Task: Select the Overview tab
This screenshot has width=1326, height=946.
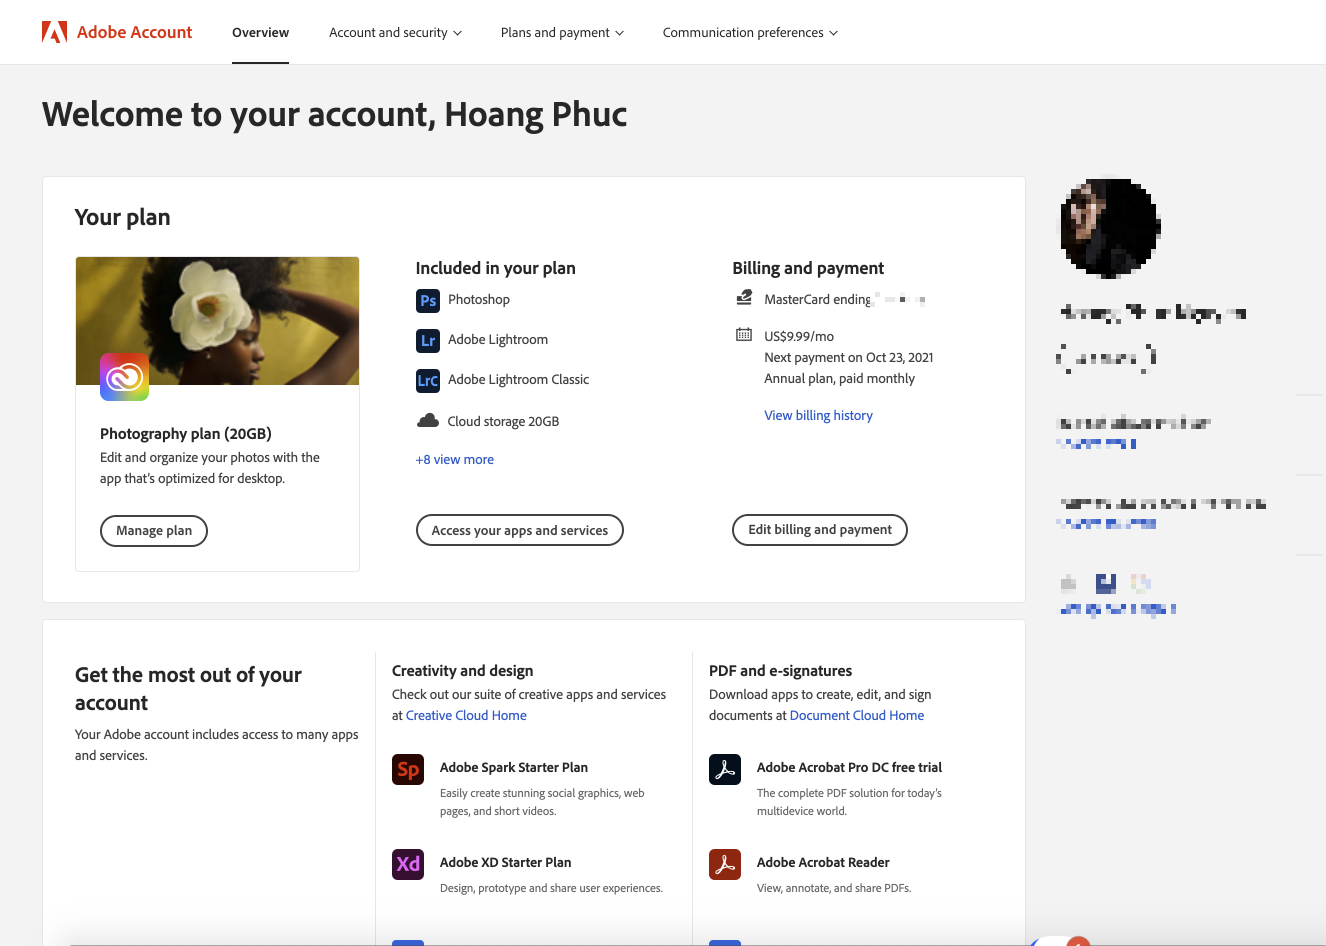Action: (x=260, y=32)
